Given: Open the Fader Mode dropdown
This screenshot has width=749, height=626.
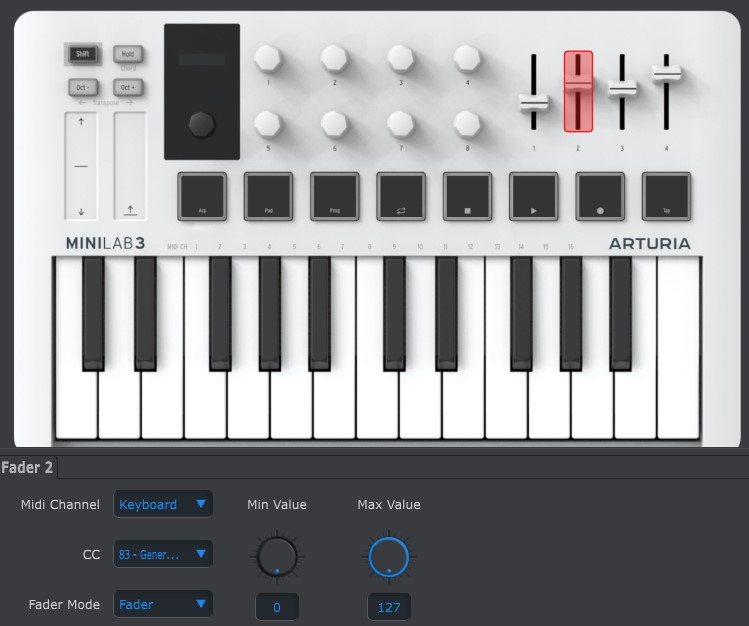Looking at the screenshot, I should (163, 605).
